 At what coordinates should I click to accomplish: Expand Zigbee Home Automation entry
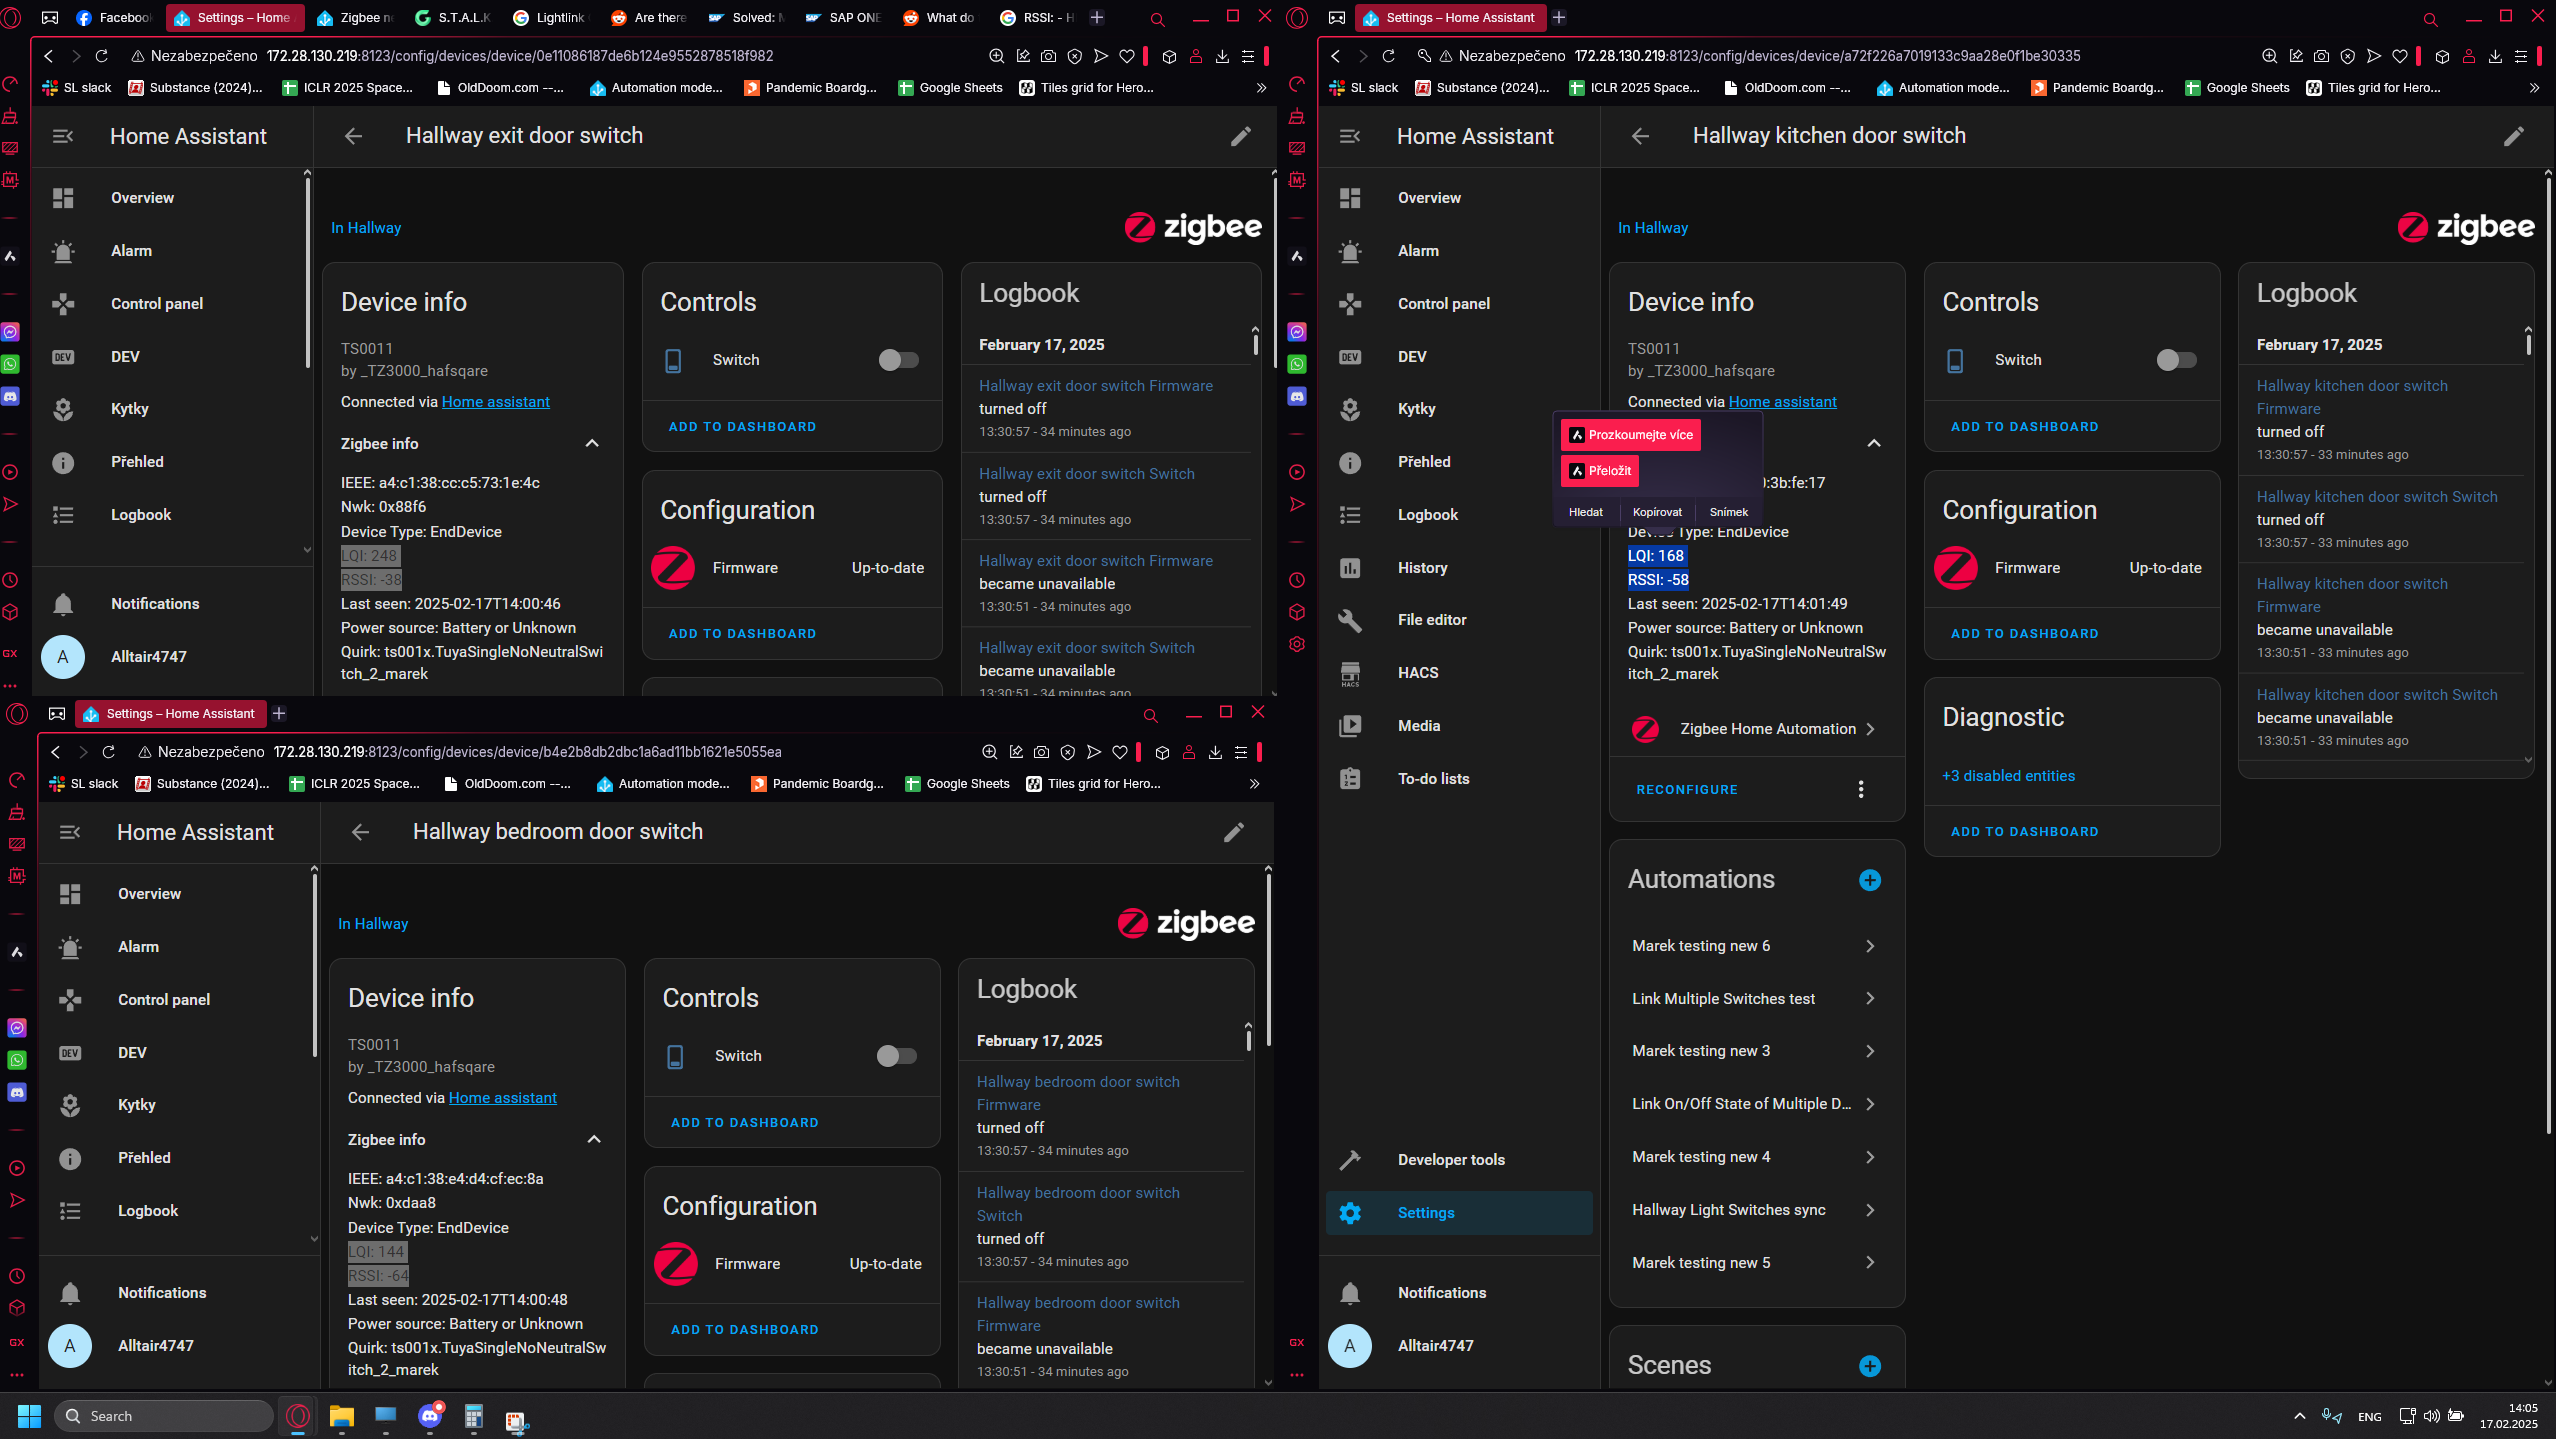[1767, 729]
